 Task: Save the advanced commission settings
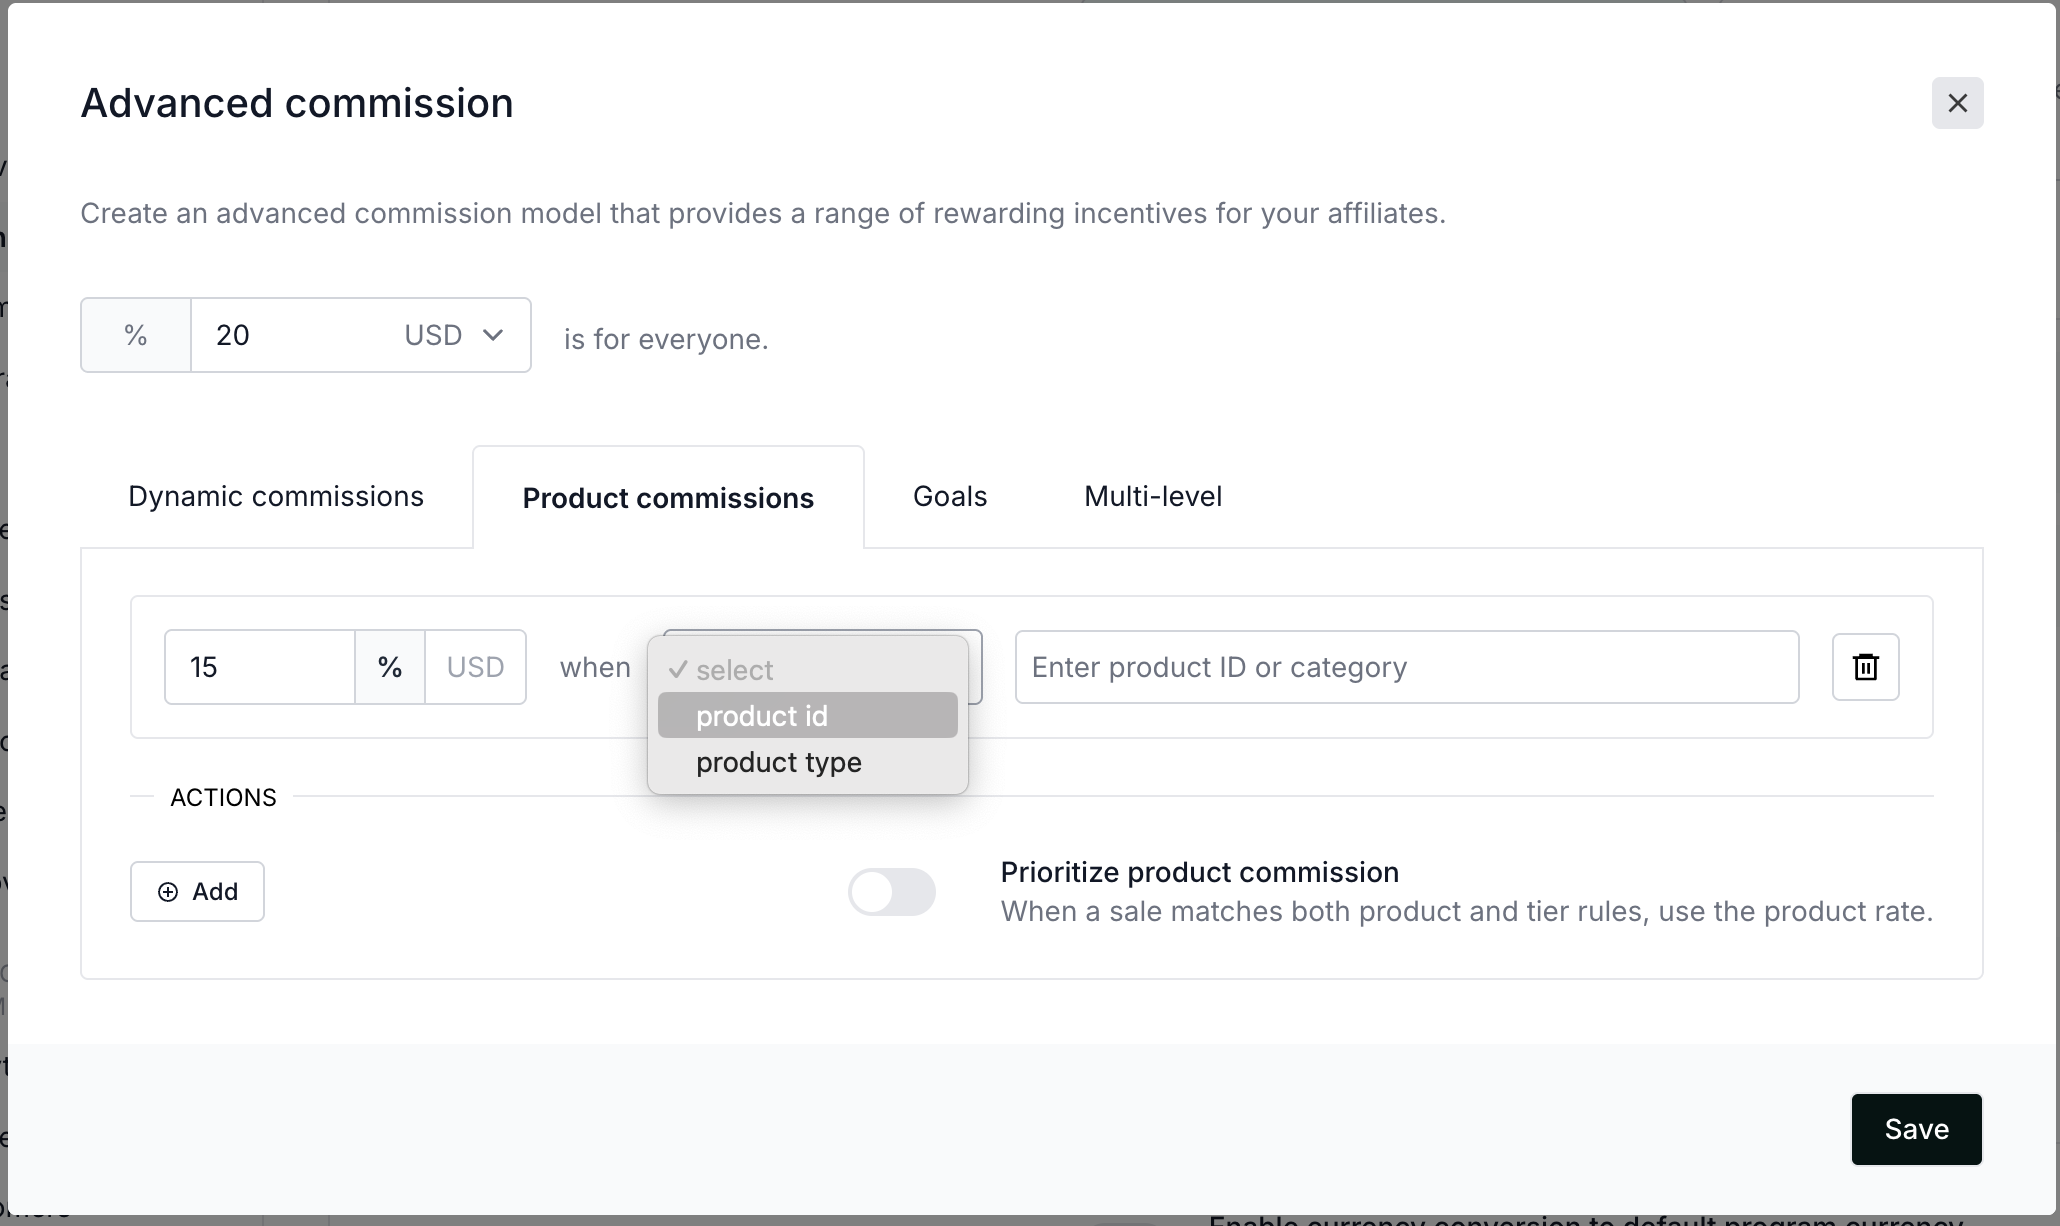click(x=1916, y=1129)
